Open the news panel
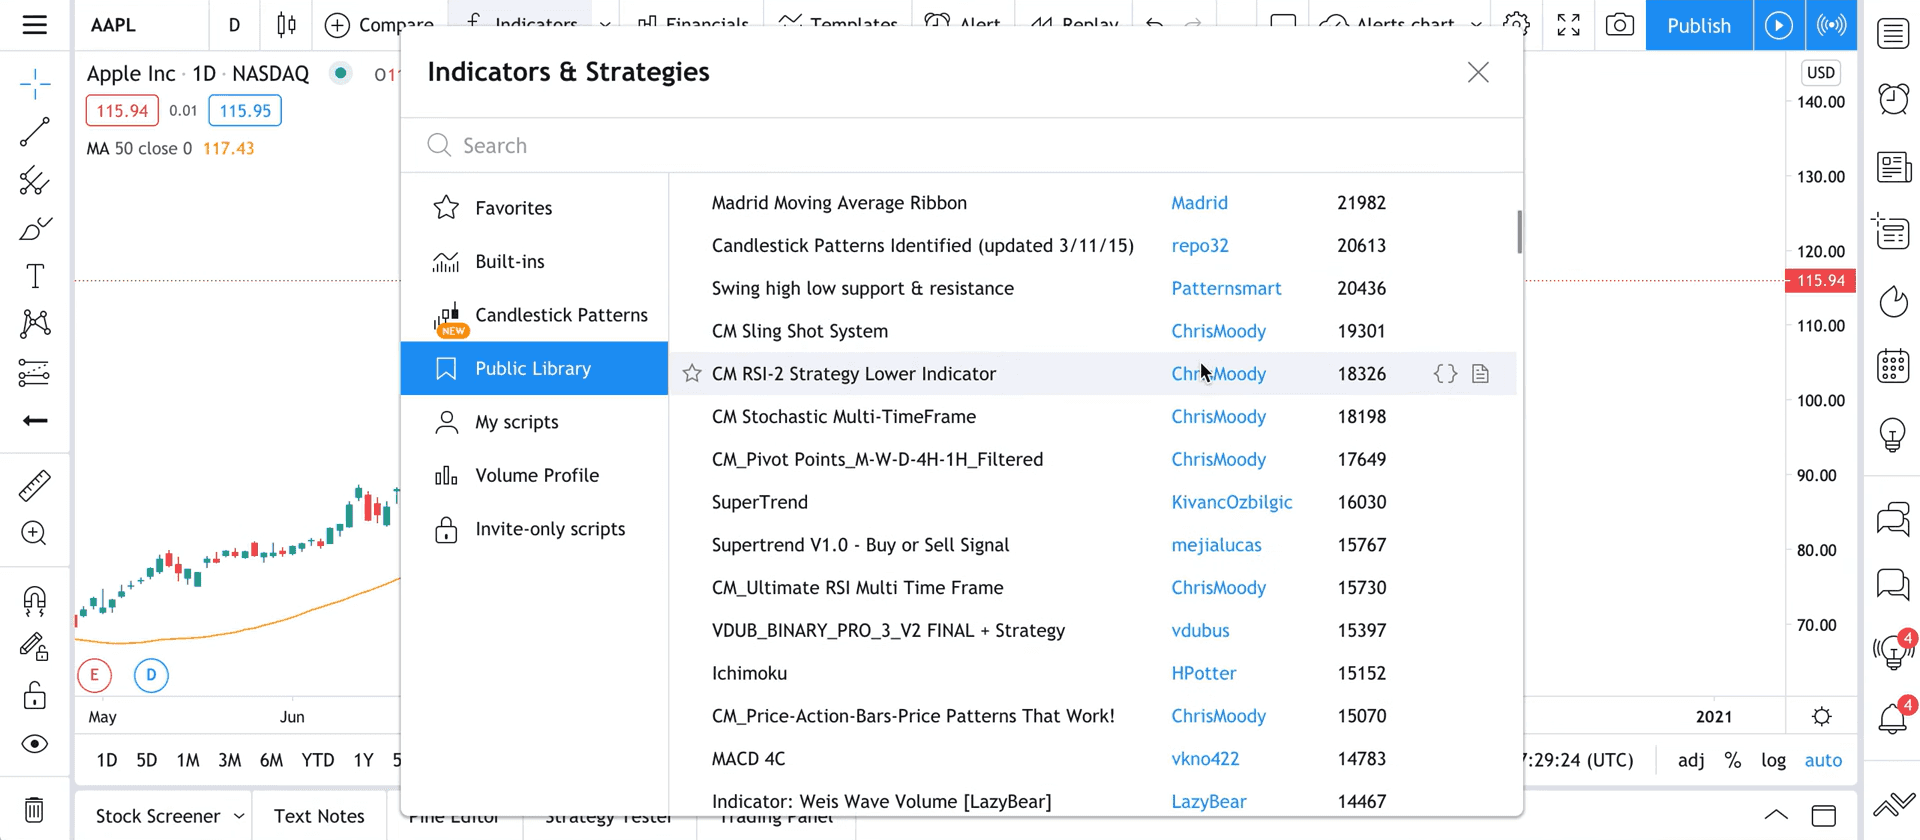Viewport: 1920px width, 840px height. [x=1893, y=167]
